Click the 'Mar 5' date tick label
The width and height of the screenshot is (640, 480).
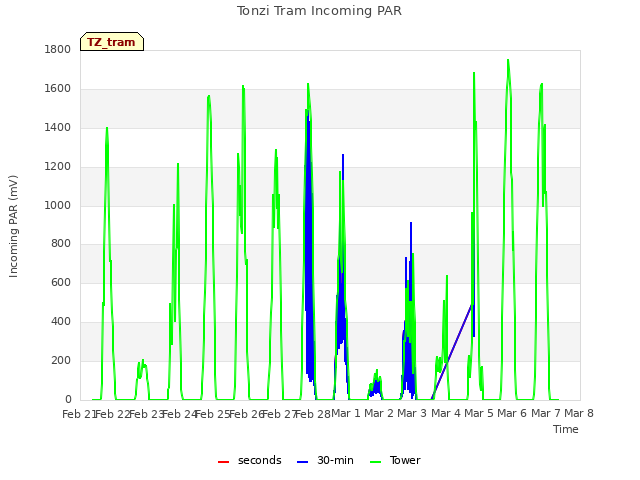pyautogui.click(x=479, y=413)
